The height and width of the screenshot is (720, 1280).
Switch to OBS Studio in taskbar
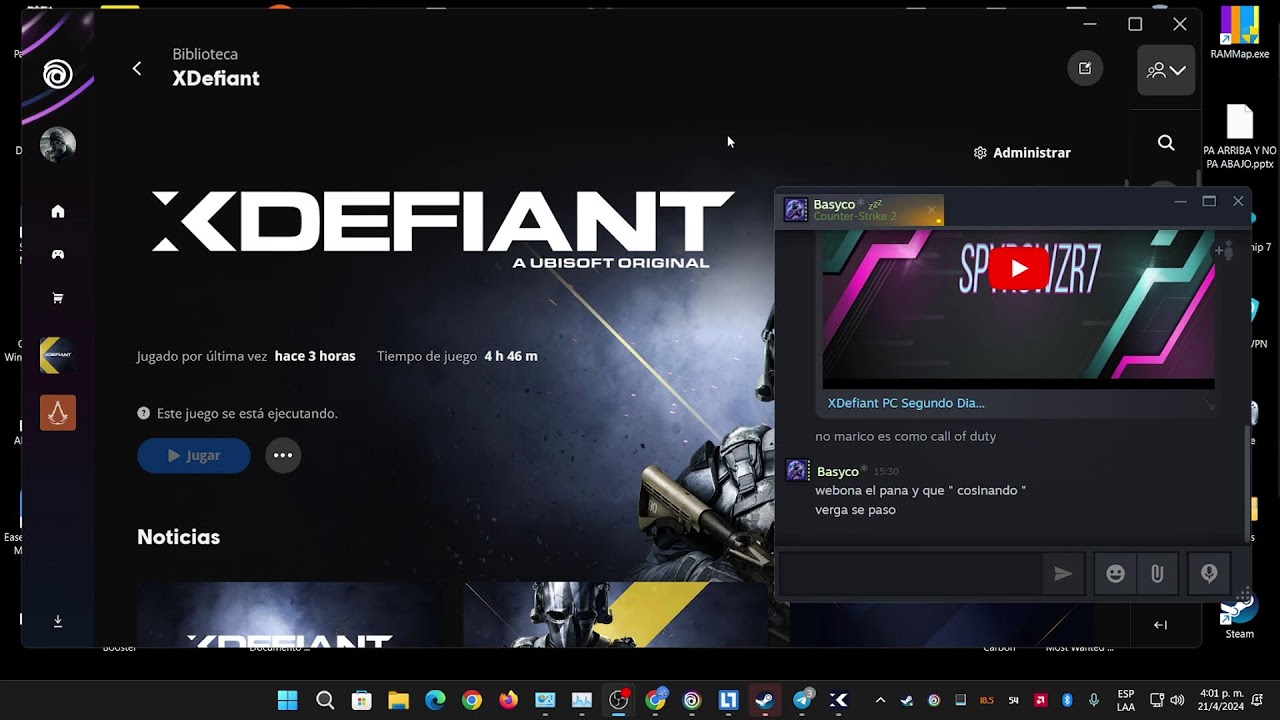click(619, 700)
